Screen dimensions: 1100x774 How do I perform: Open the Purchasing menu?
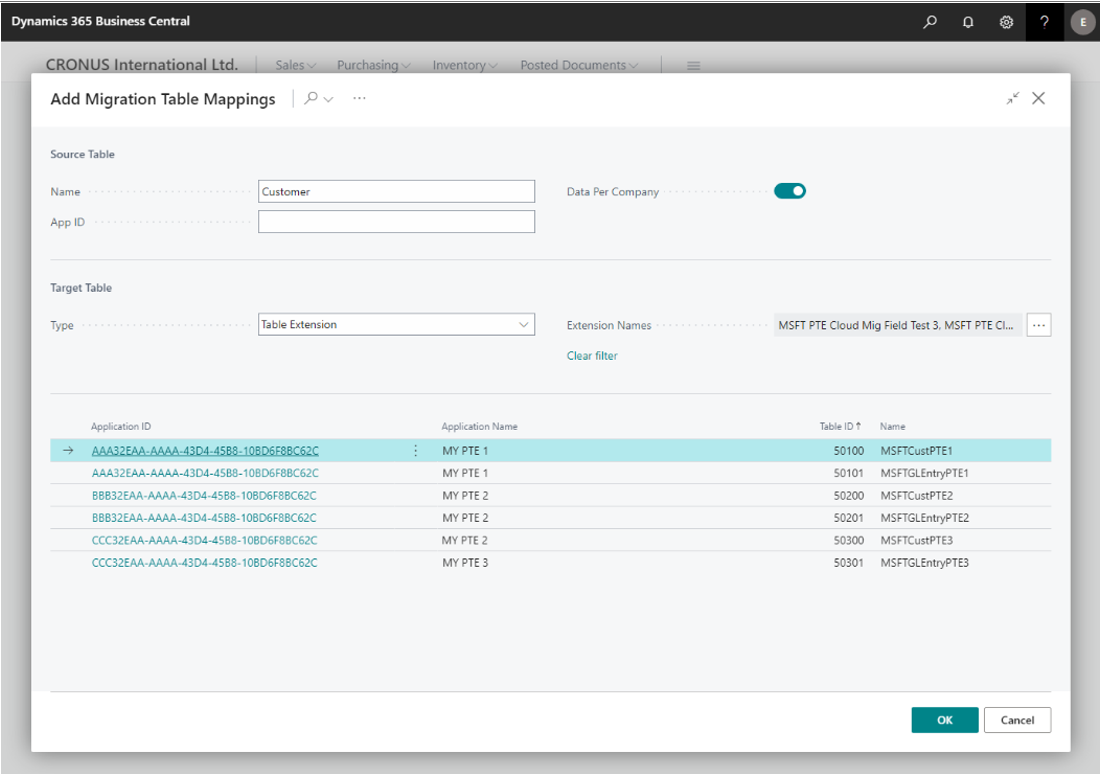coord(373,65)
